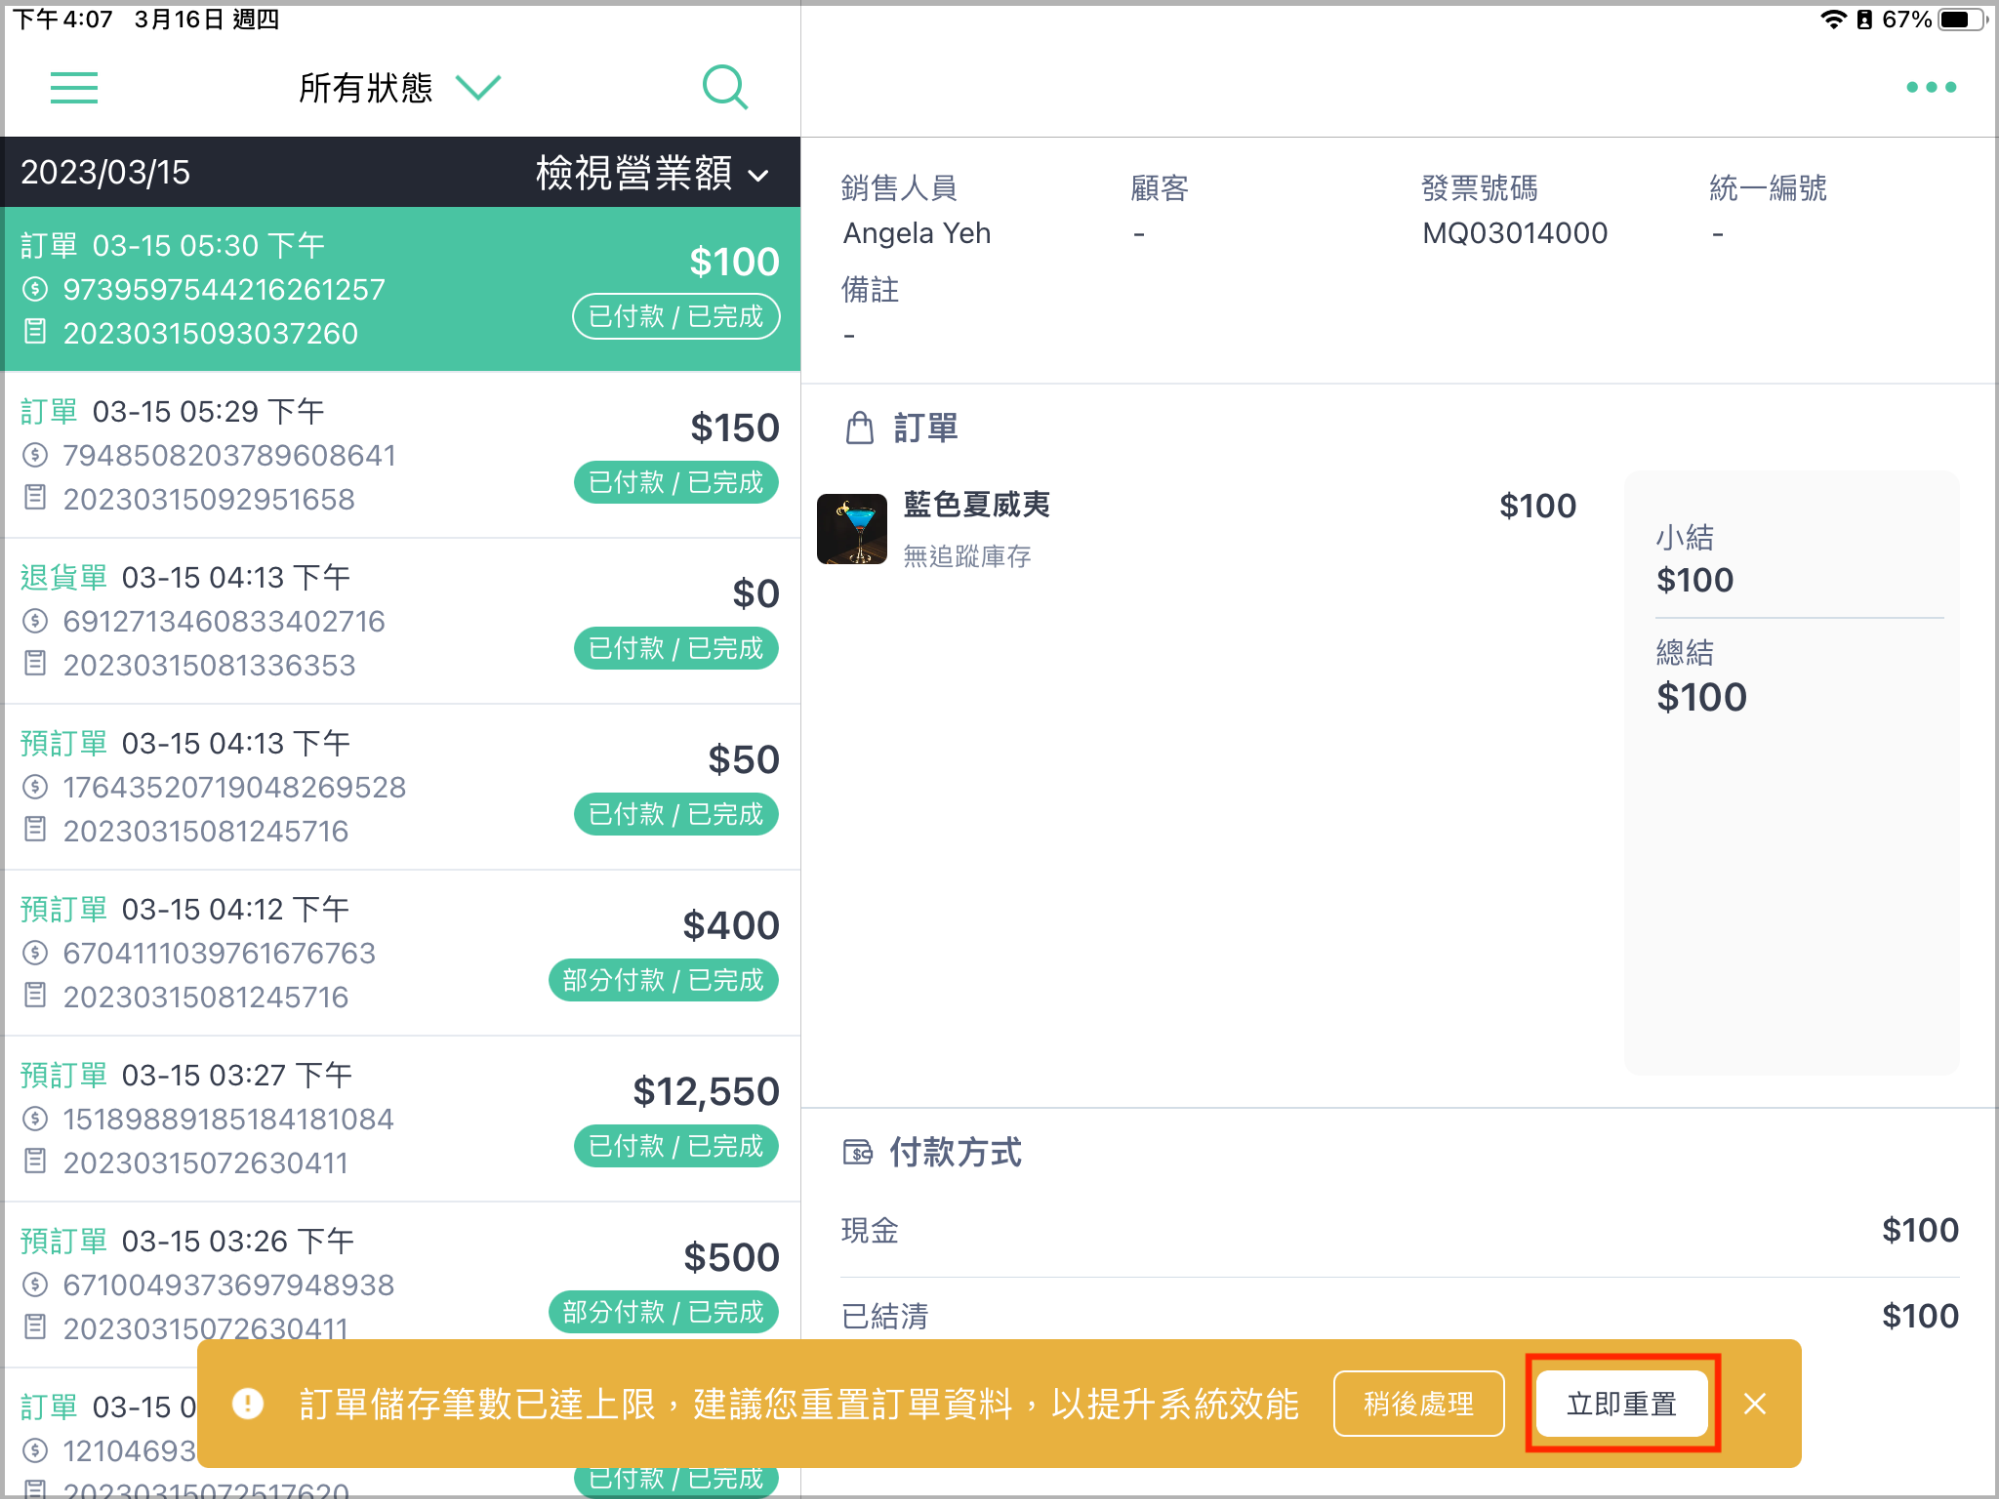The width and height of the screenshot is (1999, 1500).
Task: Select the $400 partially paid pre-order
Action: click(401, 953)
